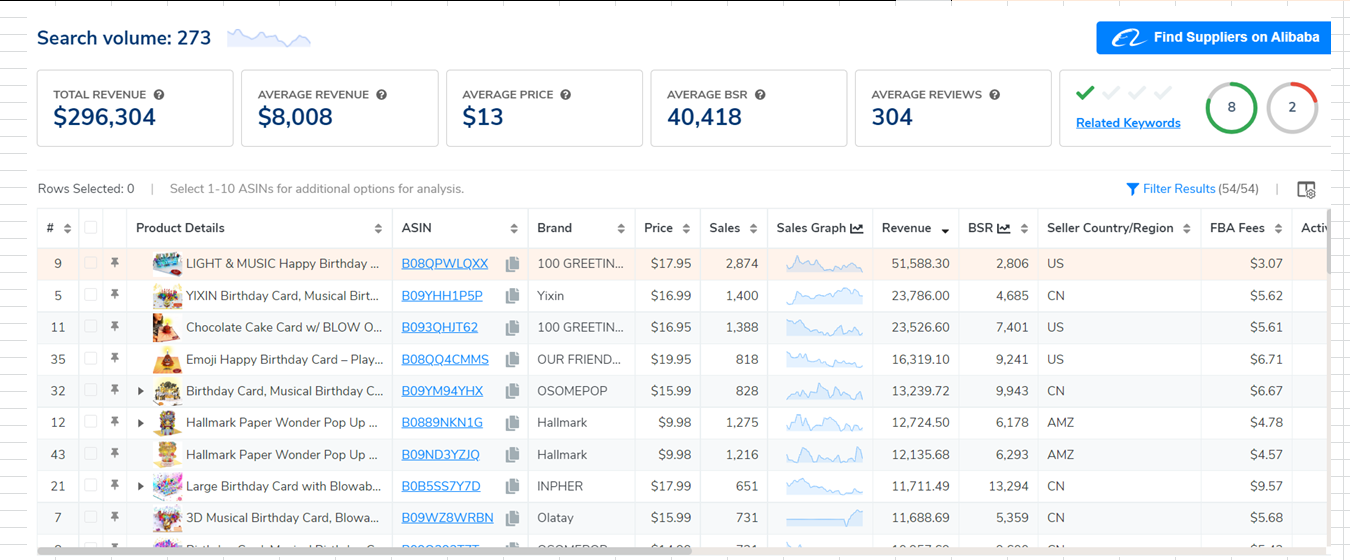The width and height of the screenshot is (1350, 560).
Task: Sort by Revenue descending arrow
Action: tap(945, 230)
